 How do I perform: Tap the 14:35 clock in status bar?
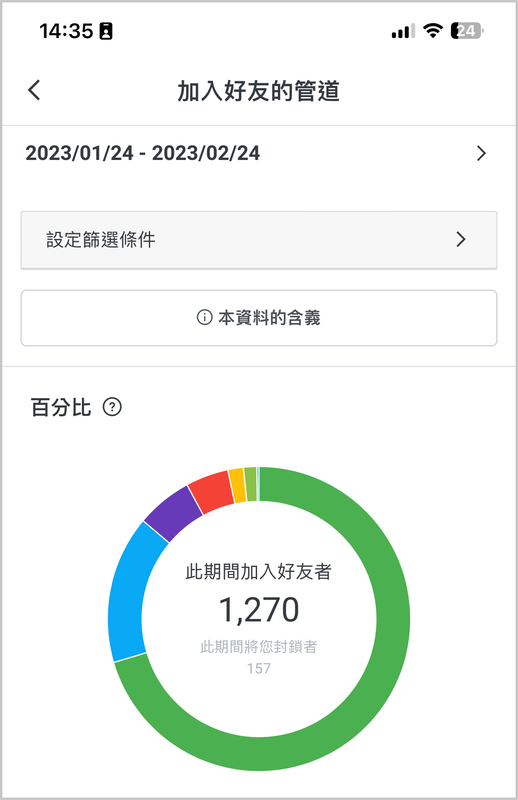66,31
